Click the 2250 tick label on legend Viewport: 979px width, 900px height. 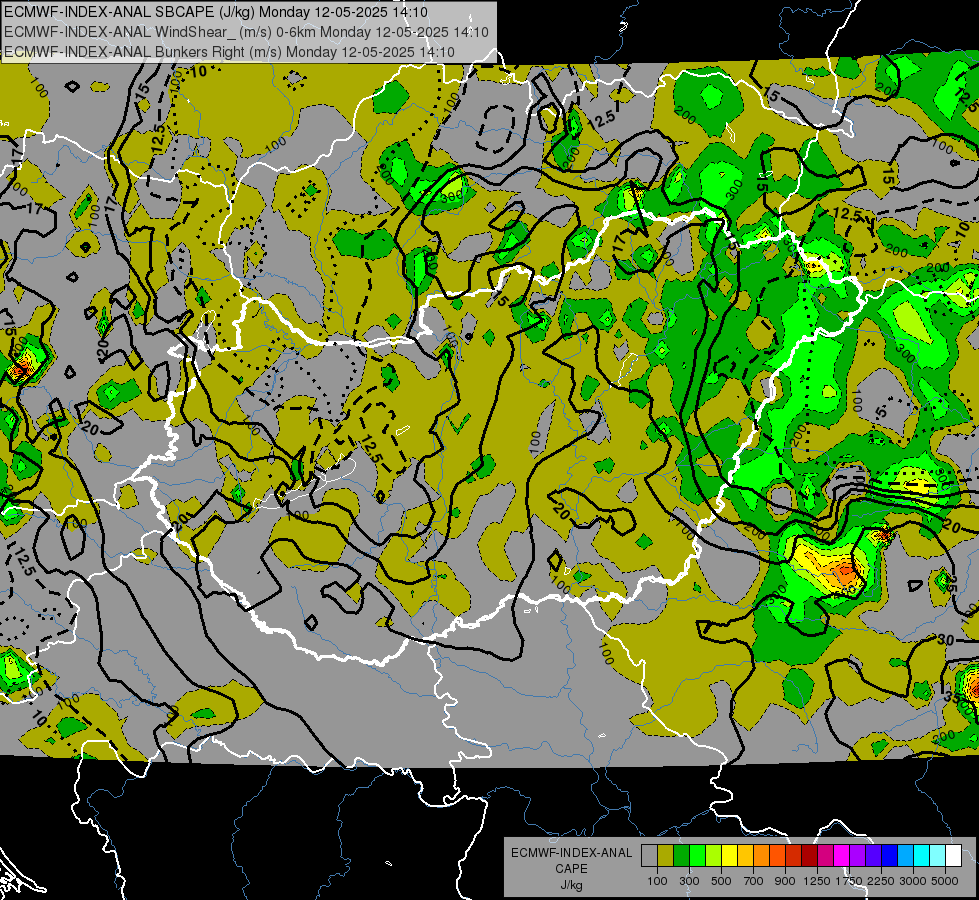point(881,881)
